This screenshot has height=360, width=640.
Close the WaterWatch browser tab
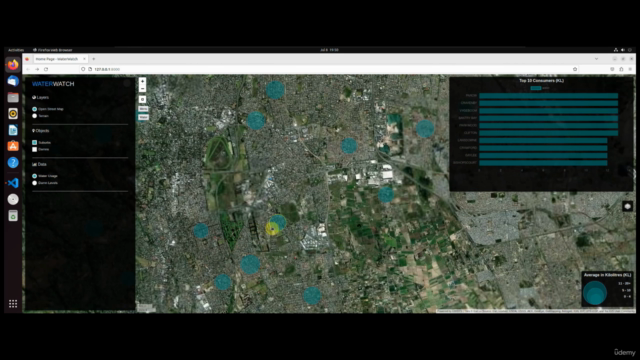click(x=84, y=59)
